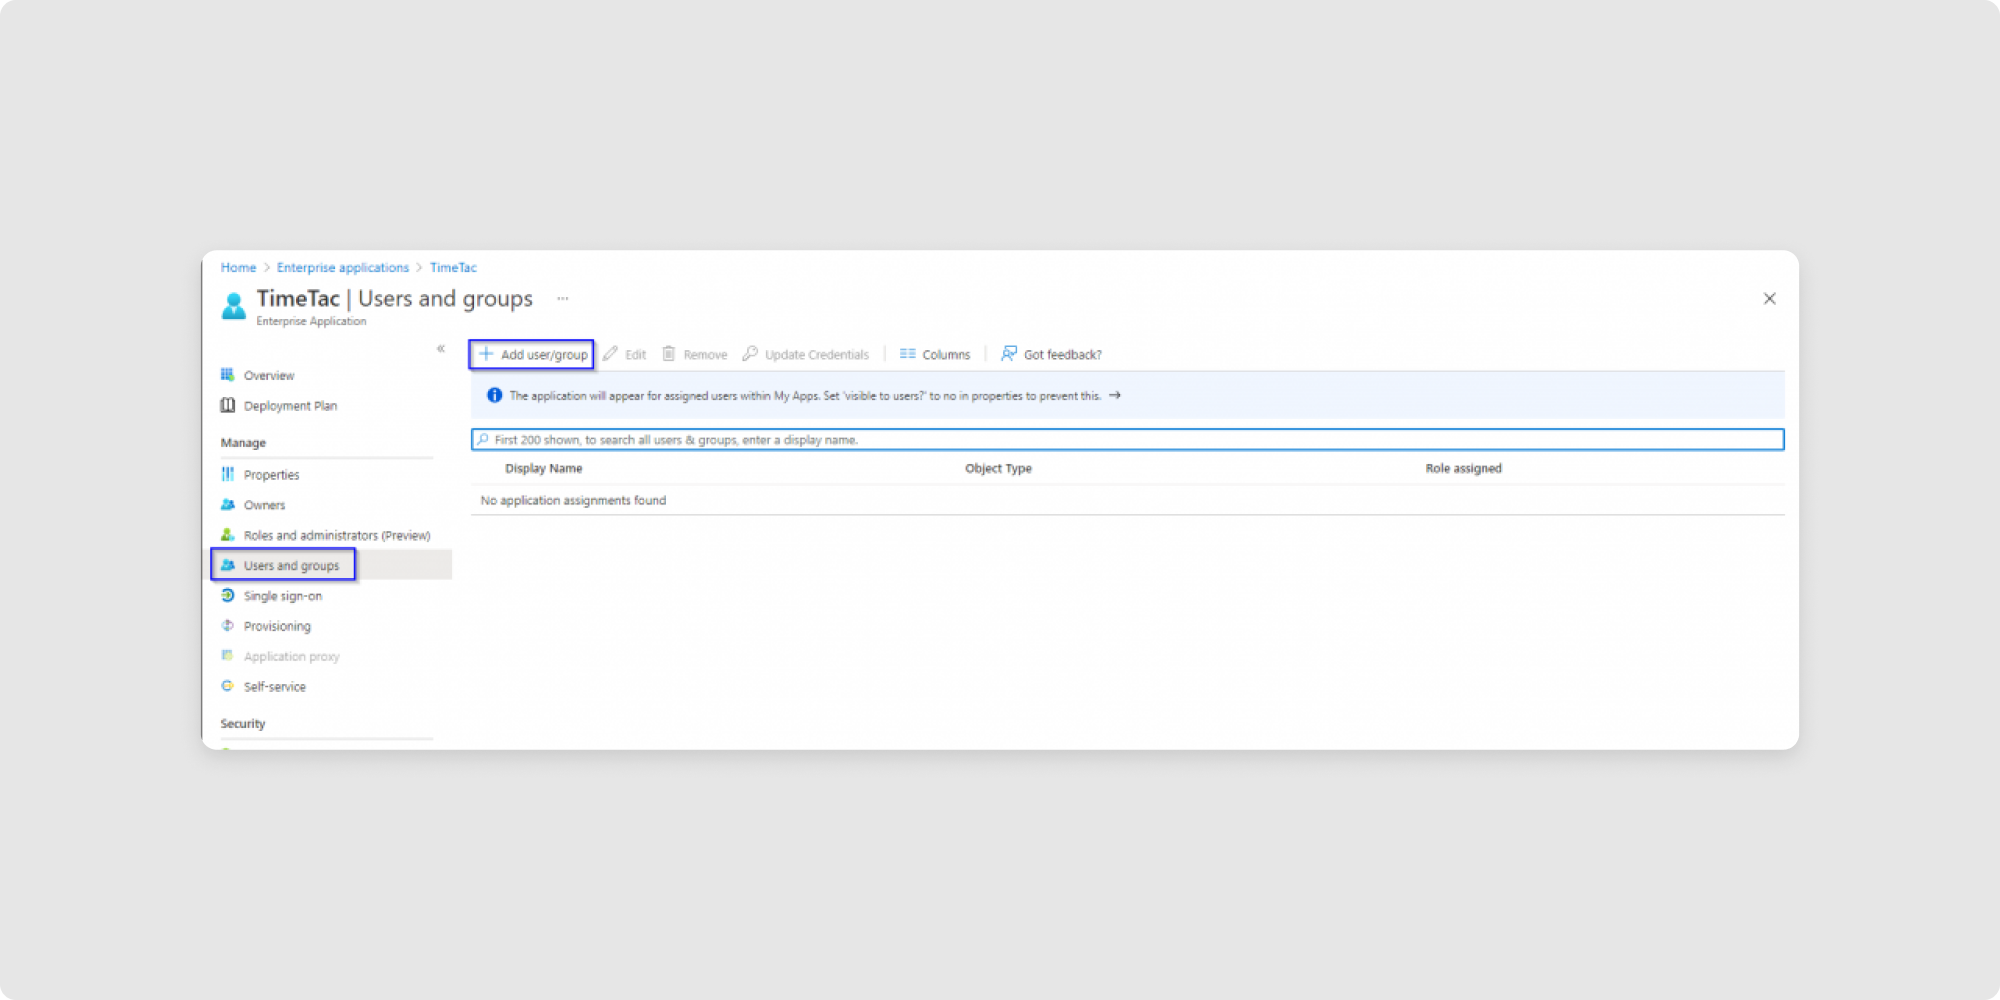This screenshot has width=2000, height=1000.
Task: Click the Single sign-on icon
Action: pyautogui.click(x=228, y=596)
